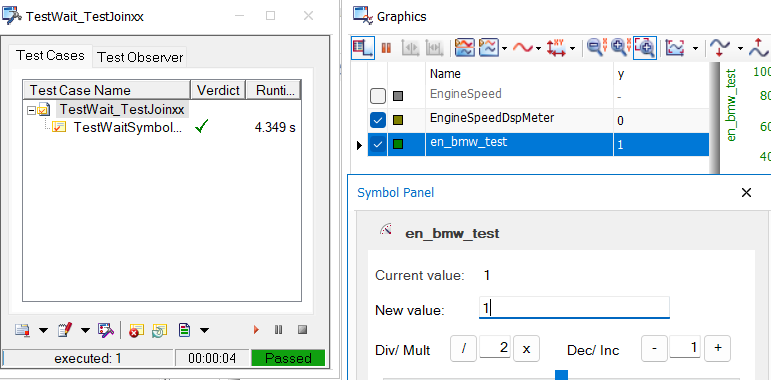Screen dimensions: 771x380
Task: Click the blue document report-view icon
Action: (x=185, y=330)
